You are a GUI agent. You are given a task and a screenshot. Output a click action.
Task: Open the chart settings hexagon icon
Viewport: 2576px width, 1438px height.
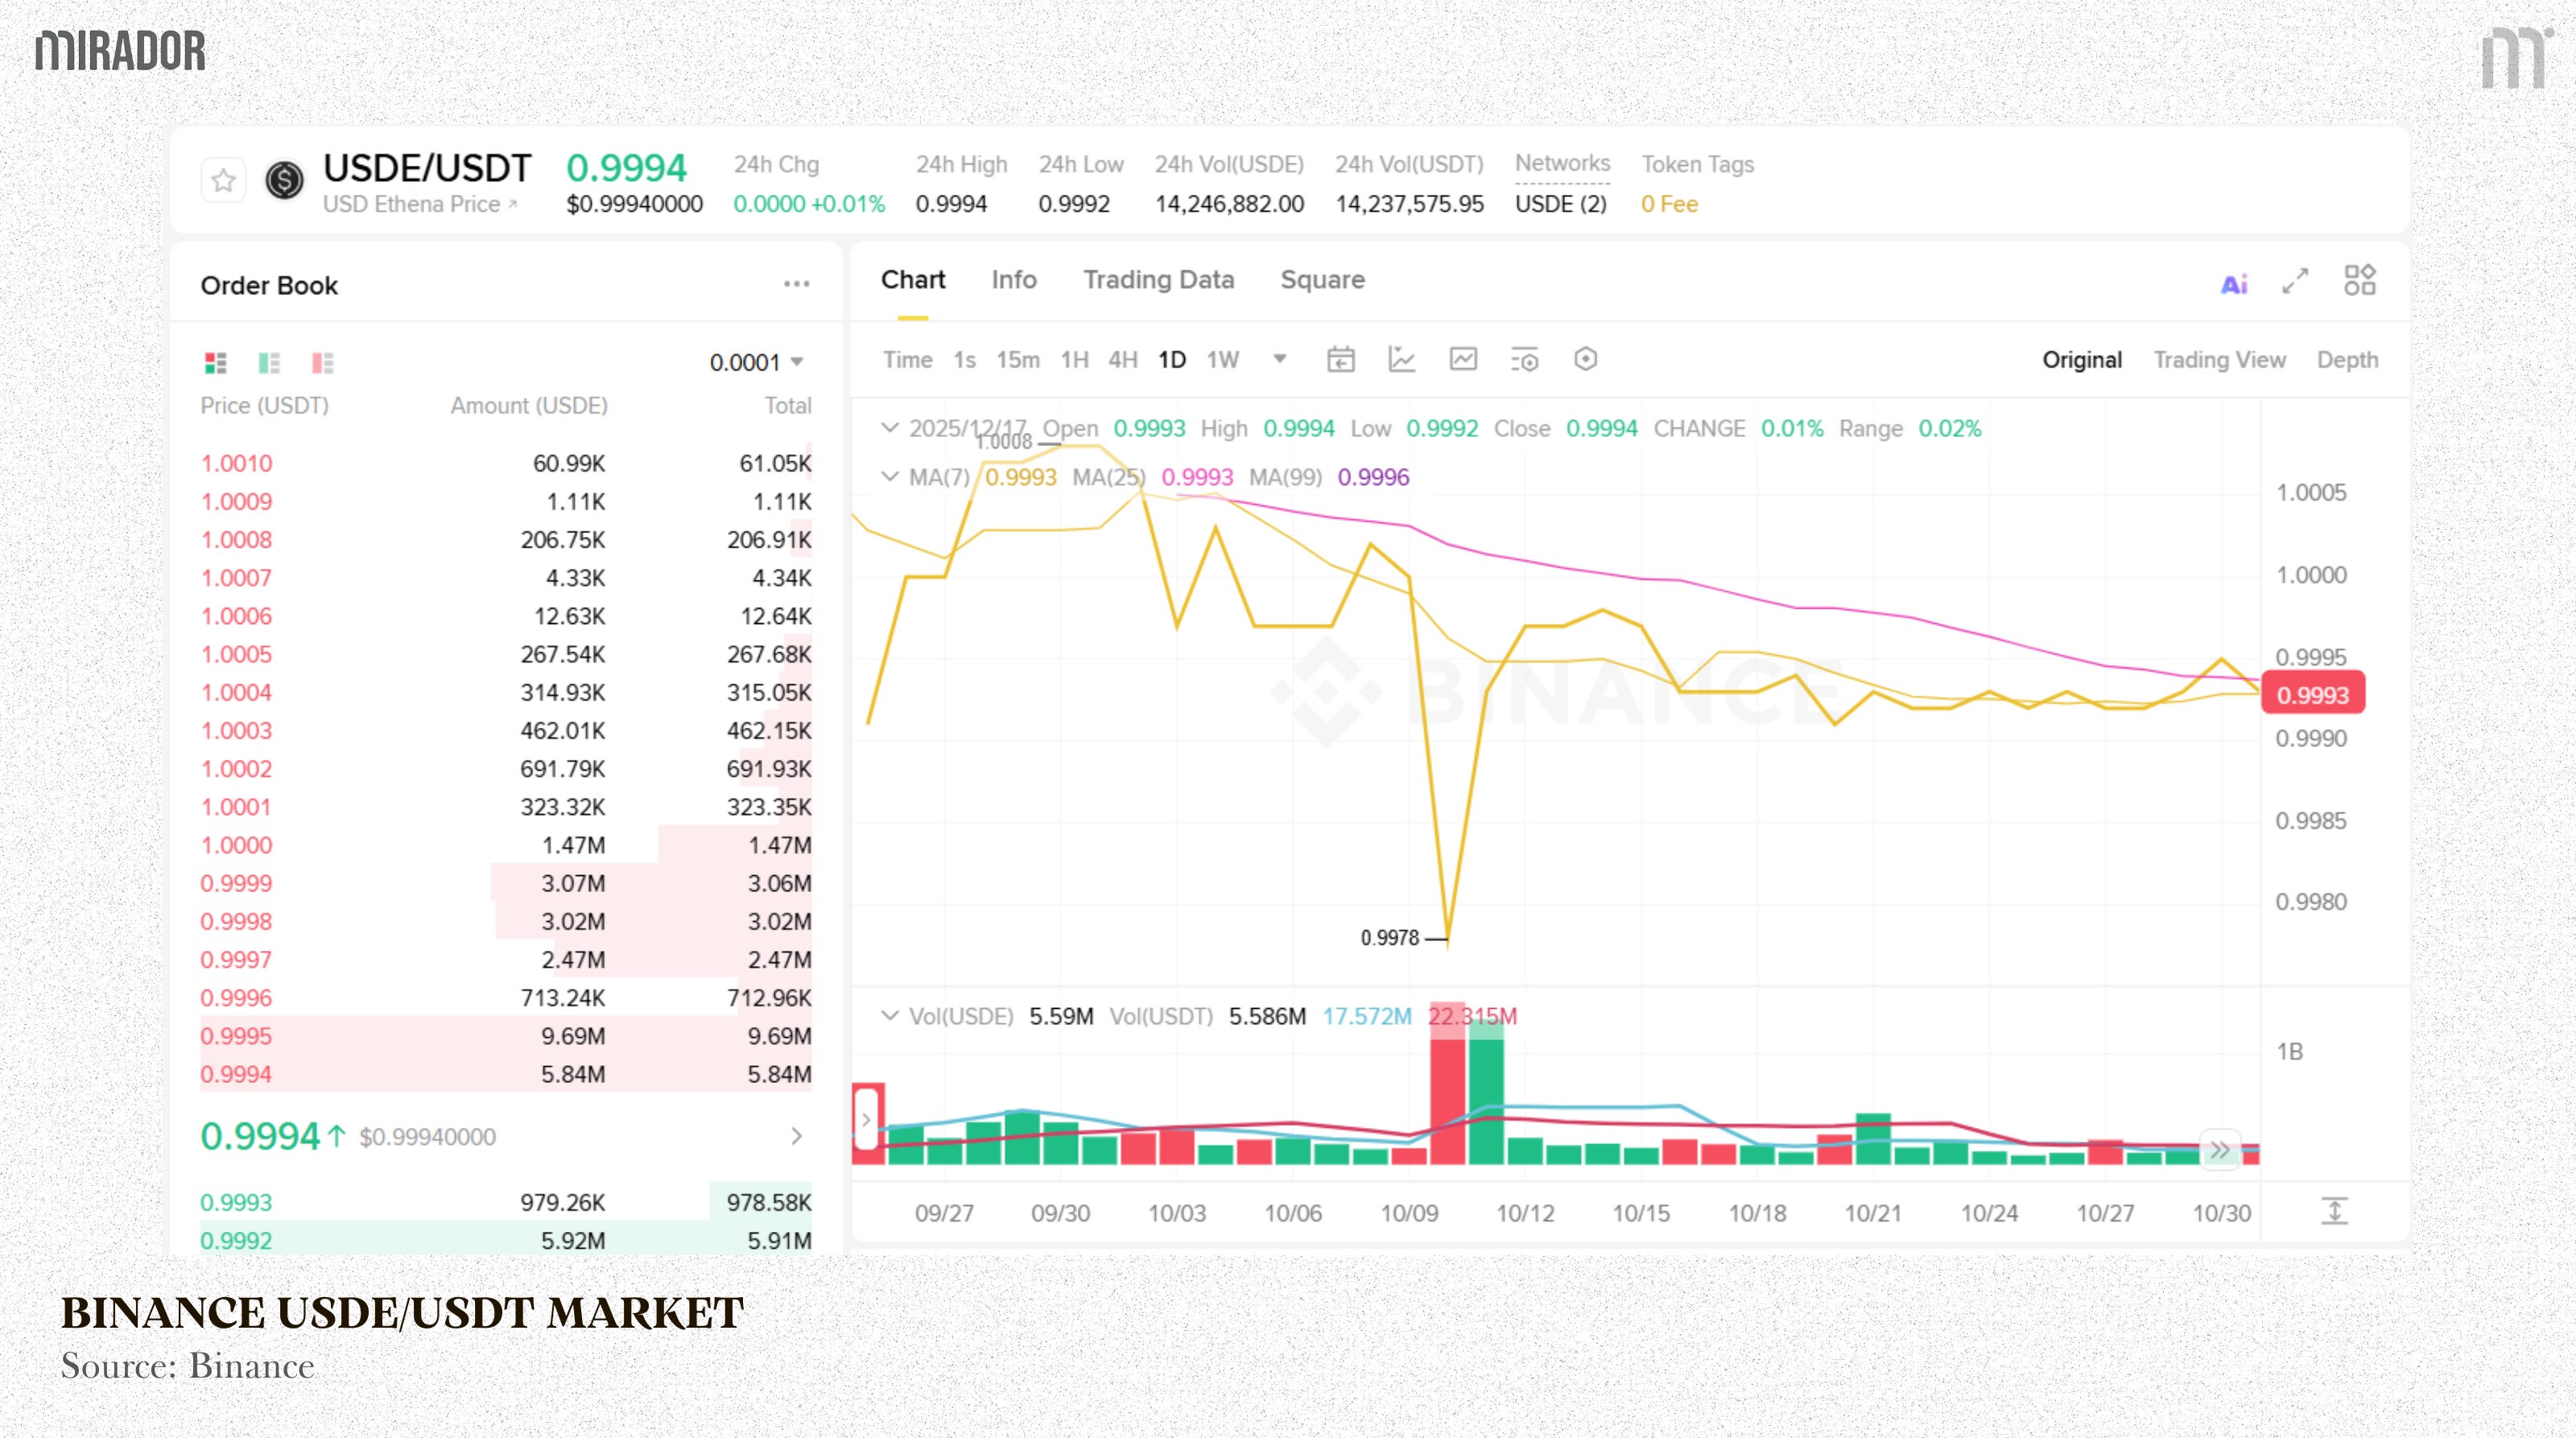click(x=1585, y=359)
